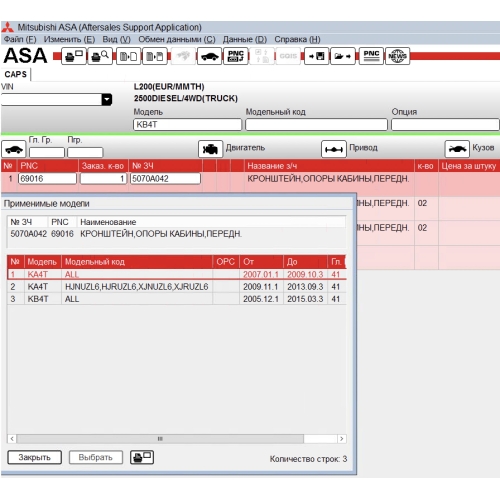The width and height of the screenshot is (500, 500).
Task: Click the document-to-clipboard toolbar icon
Action: coord(155,56)
